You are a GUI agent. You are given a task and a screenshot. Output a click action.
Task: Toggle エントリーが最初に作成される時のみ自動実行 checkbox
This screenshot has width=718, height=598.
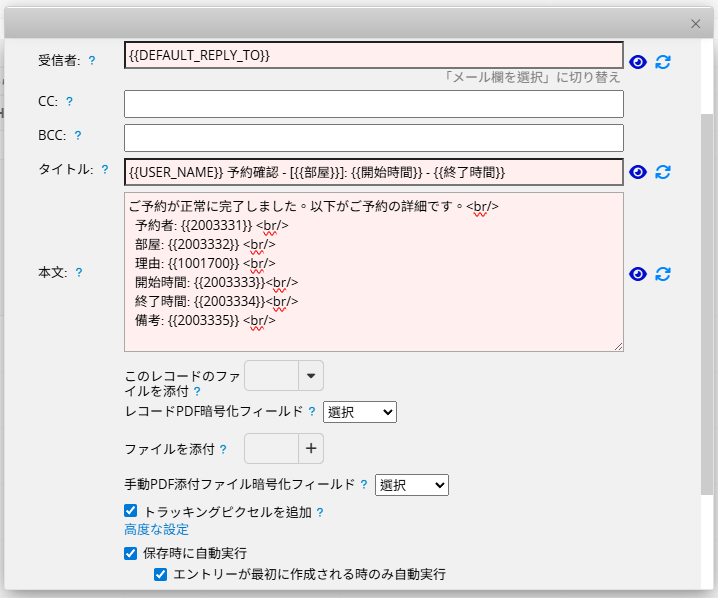(x=161, y=574)
